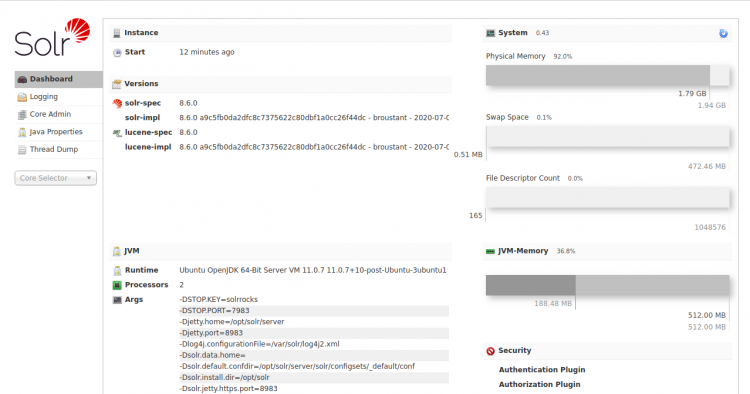Click the File Descriptor Count bar
750x394 pixels.
607,197
